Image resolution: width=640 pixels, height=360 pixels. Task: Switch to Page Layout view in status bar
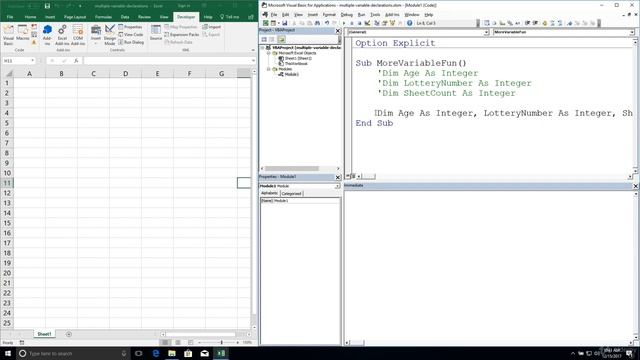coord(178,342)
